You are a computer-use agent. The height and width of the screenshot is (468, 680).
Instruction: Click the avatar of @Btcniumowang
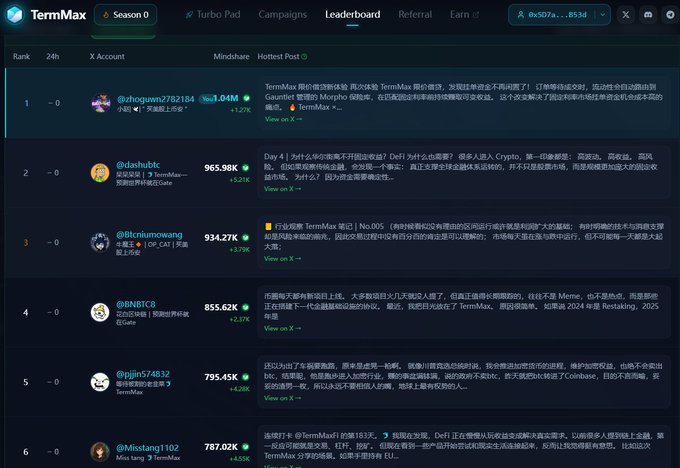coord(100,242)
